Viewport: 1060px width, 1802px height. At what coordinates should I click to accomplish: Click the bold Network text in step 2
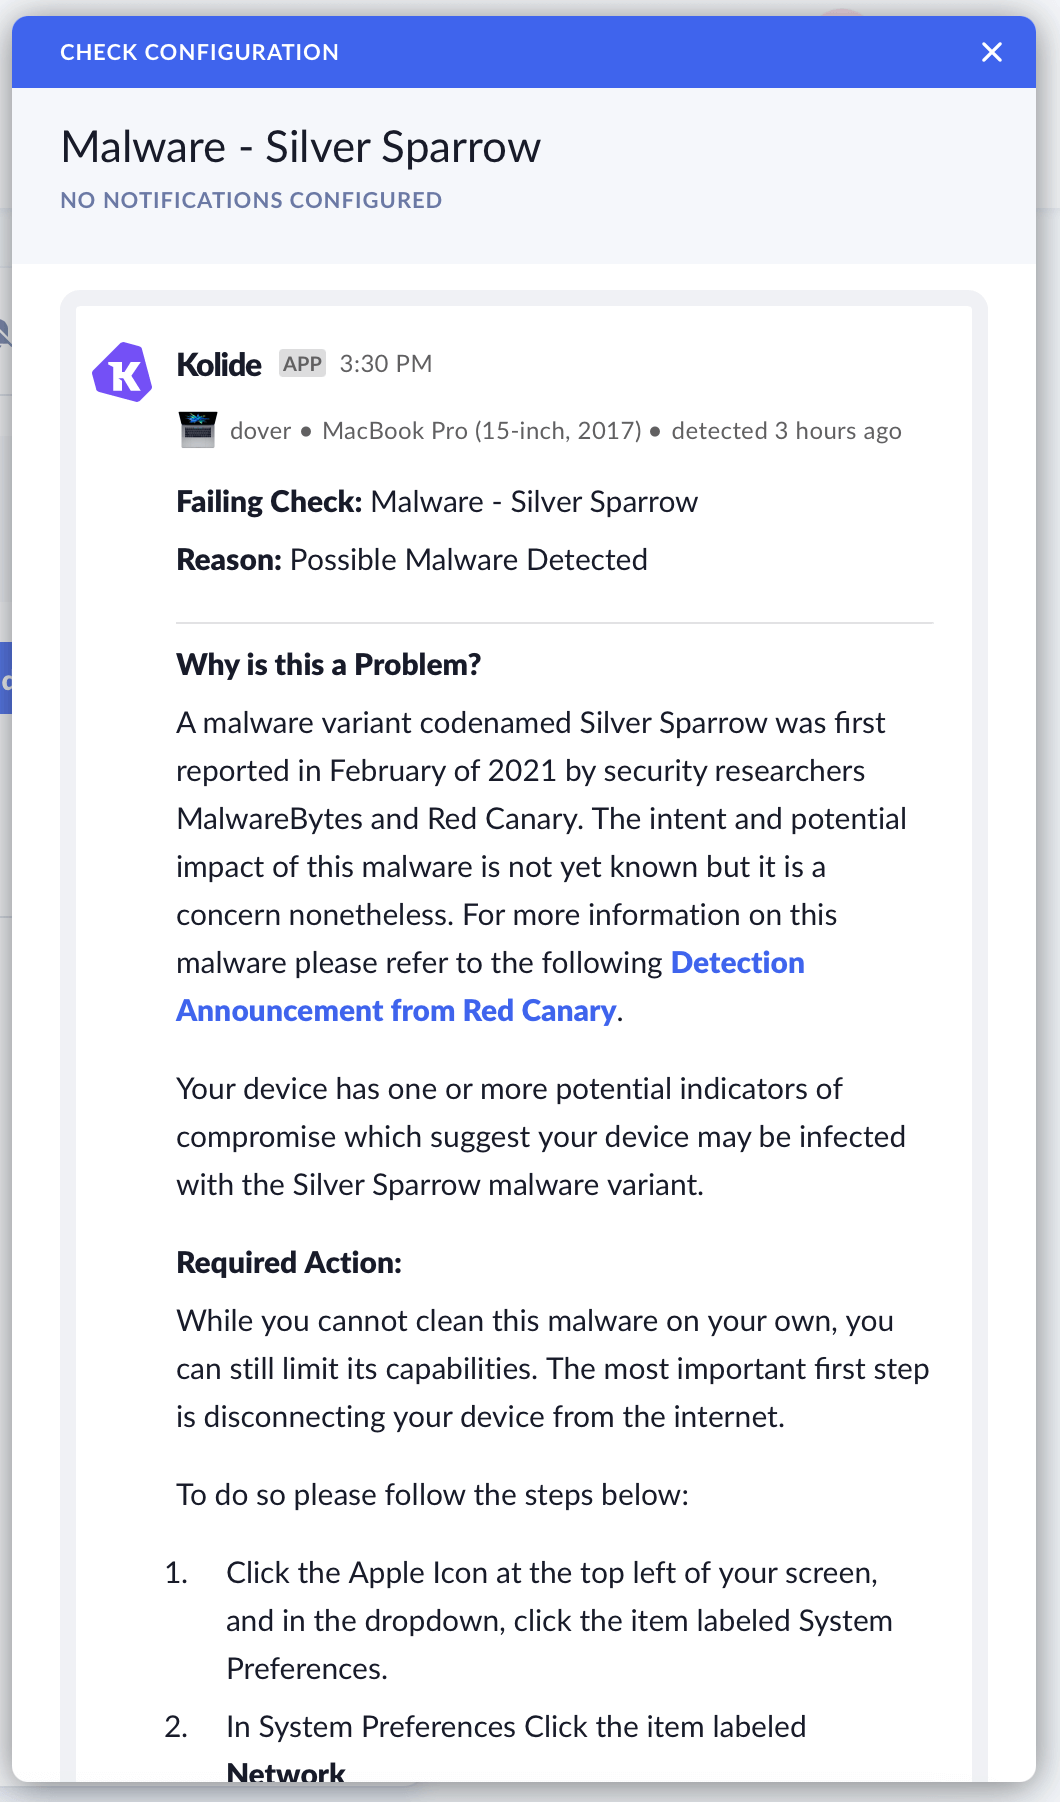point(286,1770)
